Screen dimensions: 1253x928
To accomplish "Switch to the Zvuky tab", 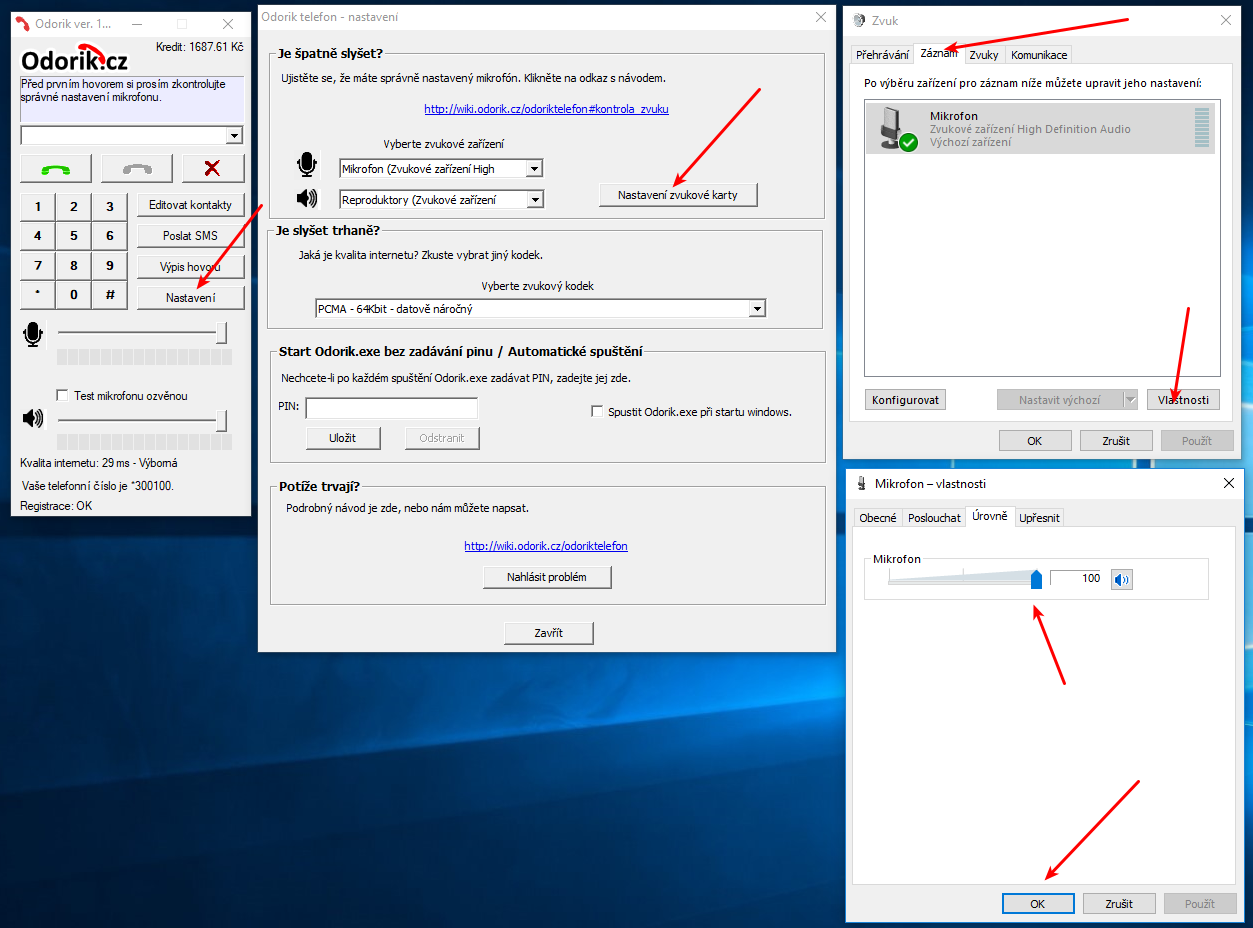I will (x=983, y=55).
